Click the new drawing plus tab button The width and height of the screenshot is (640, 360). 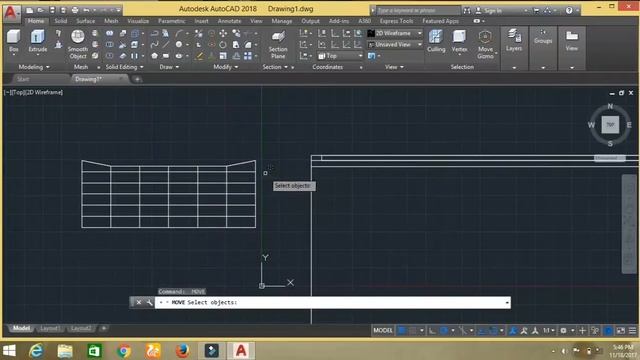click(x=137, y=79)
